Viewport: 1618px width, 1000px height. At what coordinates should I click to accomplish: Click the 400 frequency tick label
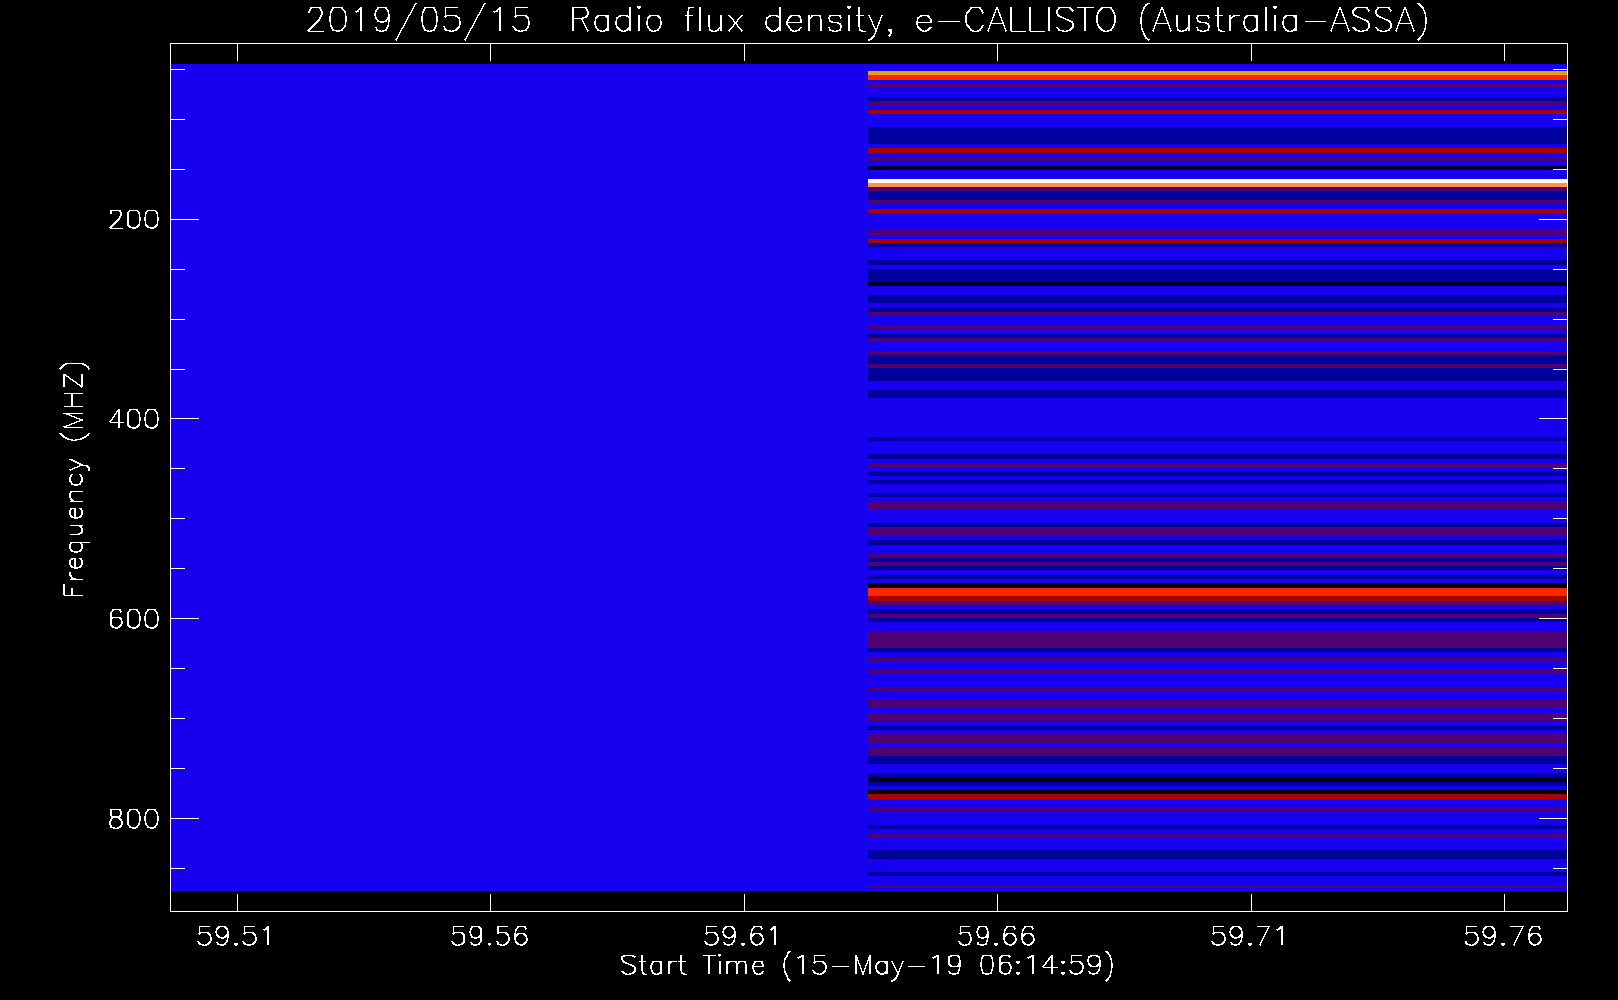pos(134,419)
